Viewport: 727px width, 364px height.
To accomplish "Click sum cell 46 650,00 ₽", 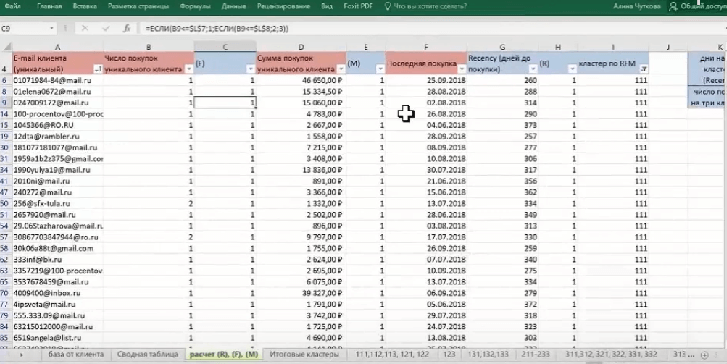I will (301, 80).
